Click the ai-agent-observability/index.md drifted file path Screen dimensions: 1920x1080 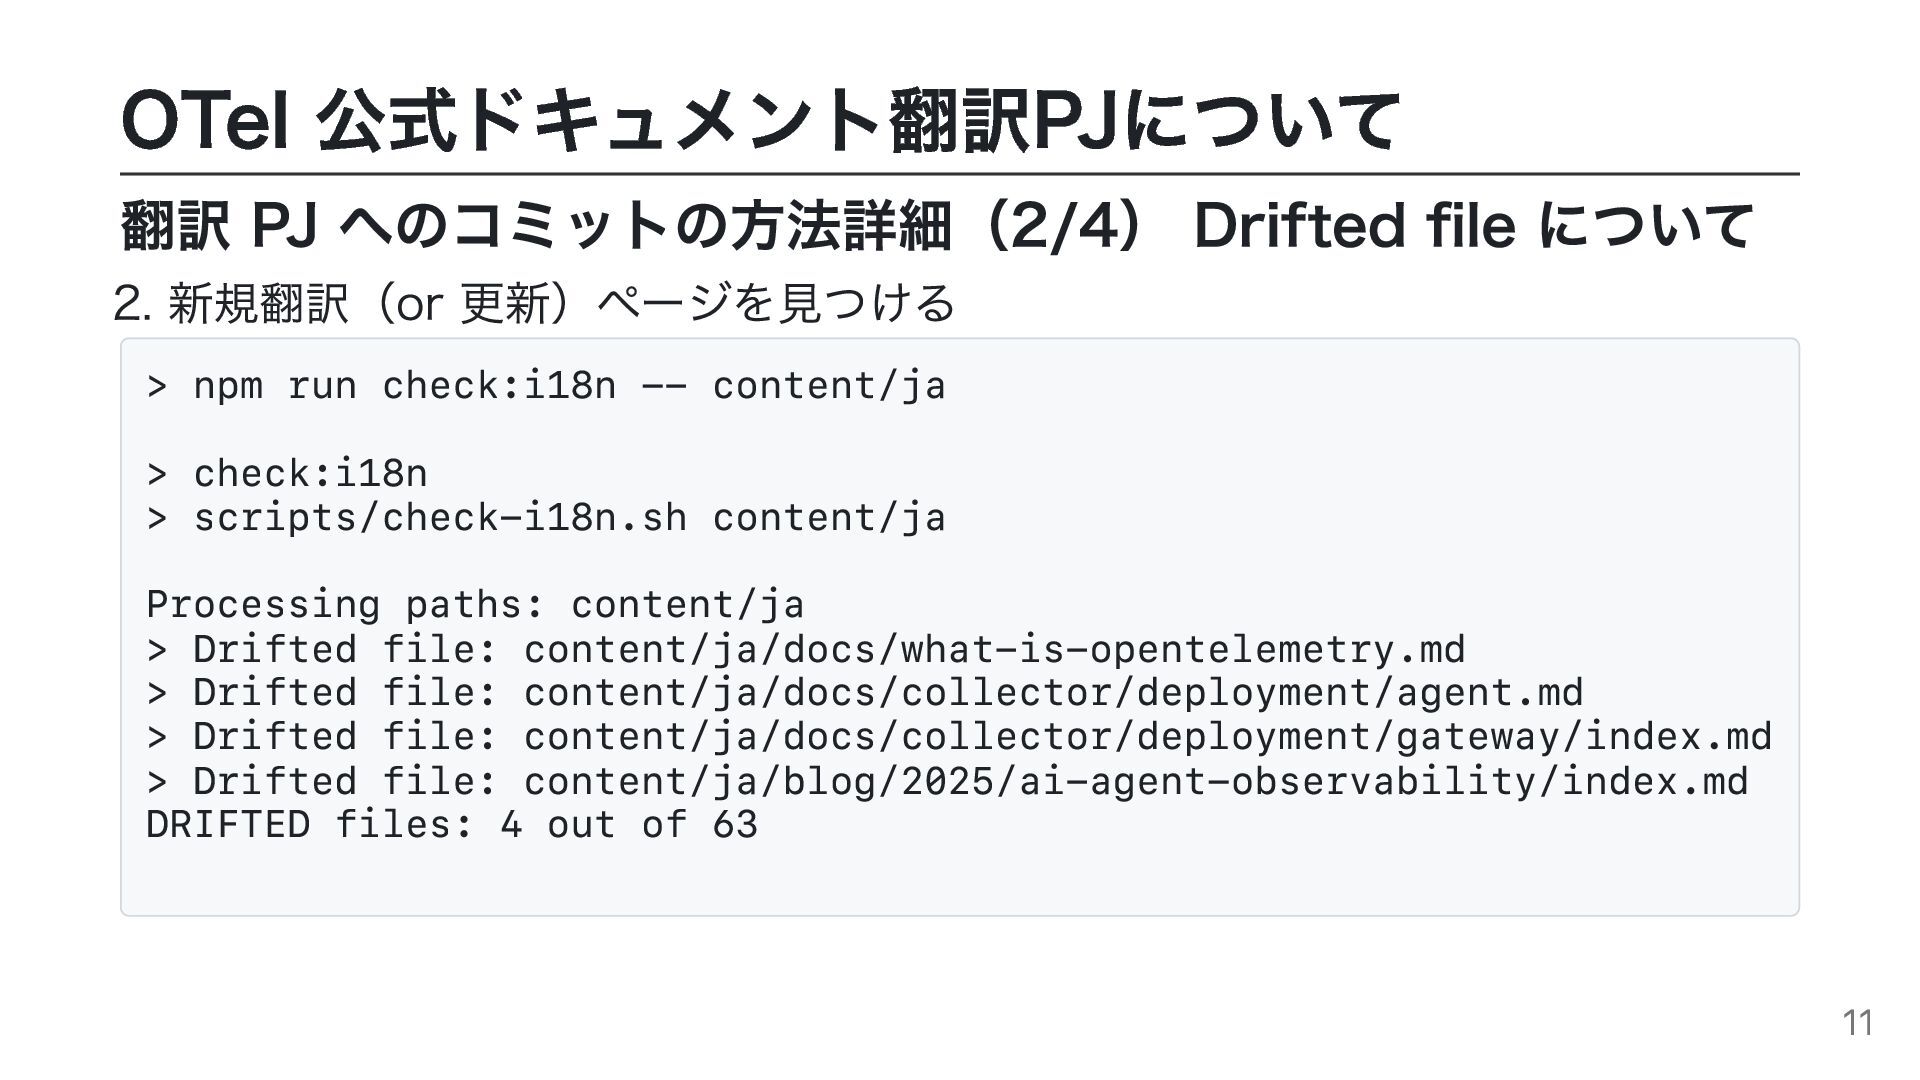pyautogui.click(x=1136, y=782)
